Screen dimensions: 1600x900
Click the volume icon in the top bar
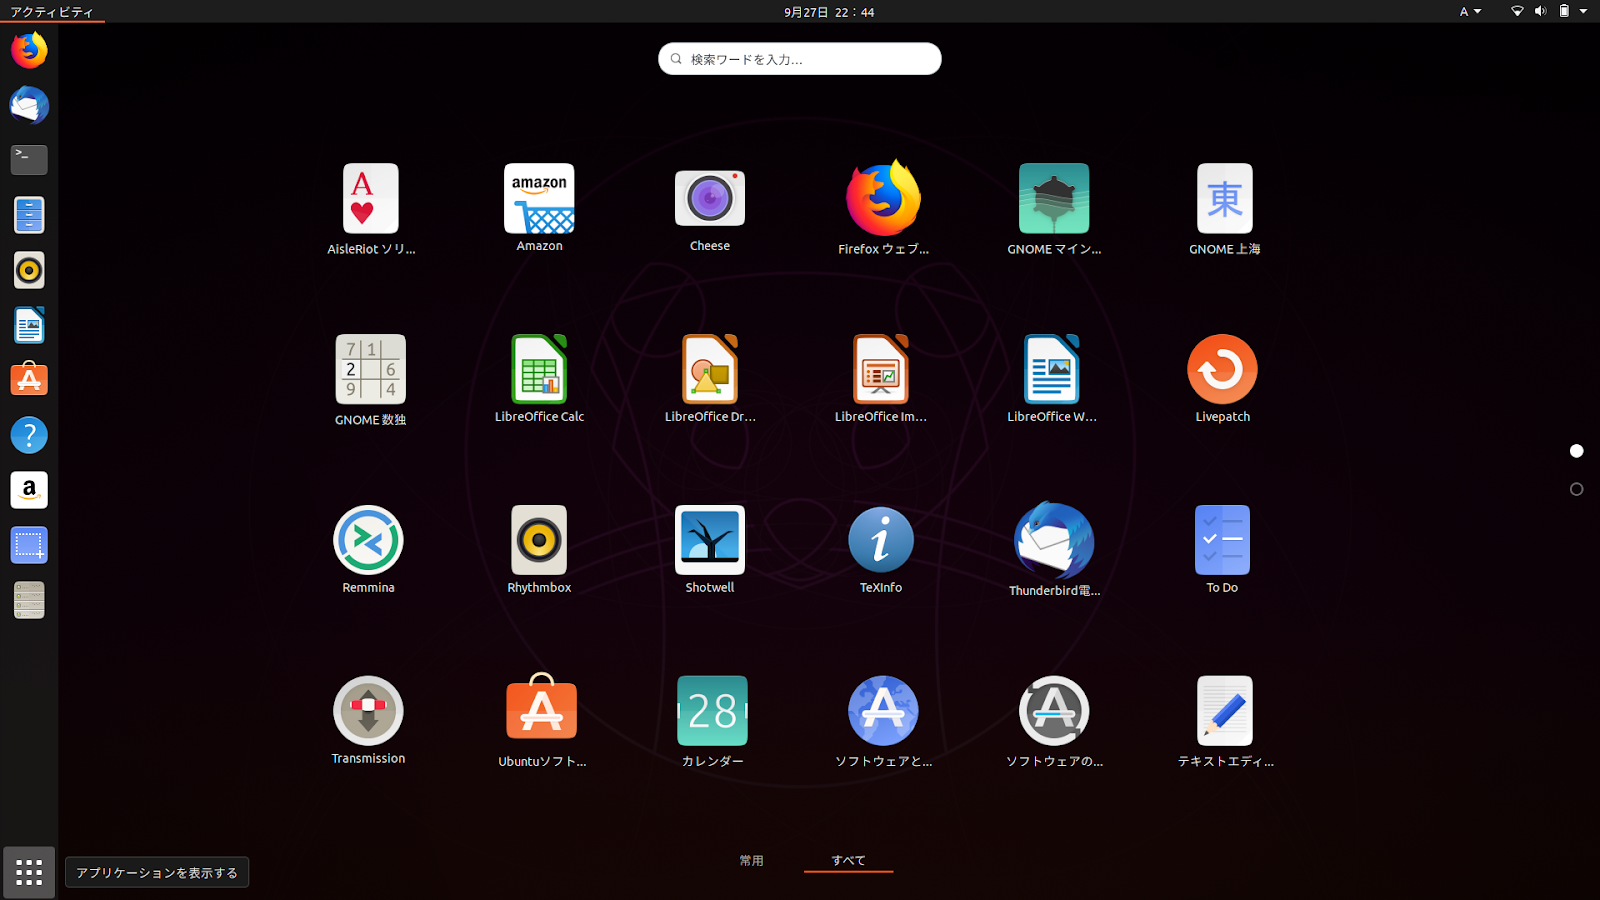[x=1540, y=11]
